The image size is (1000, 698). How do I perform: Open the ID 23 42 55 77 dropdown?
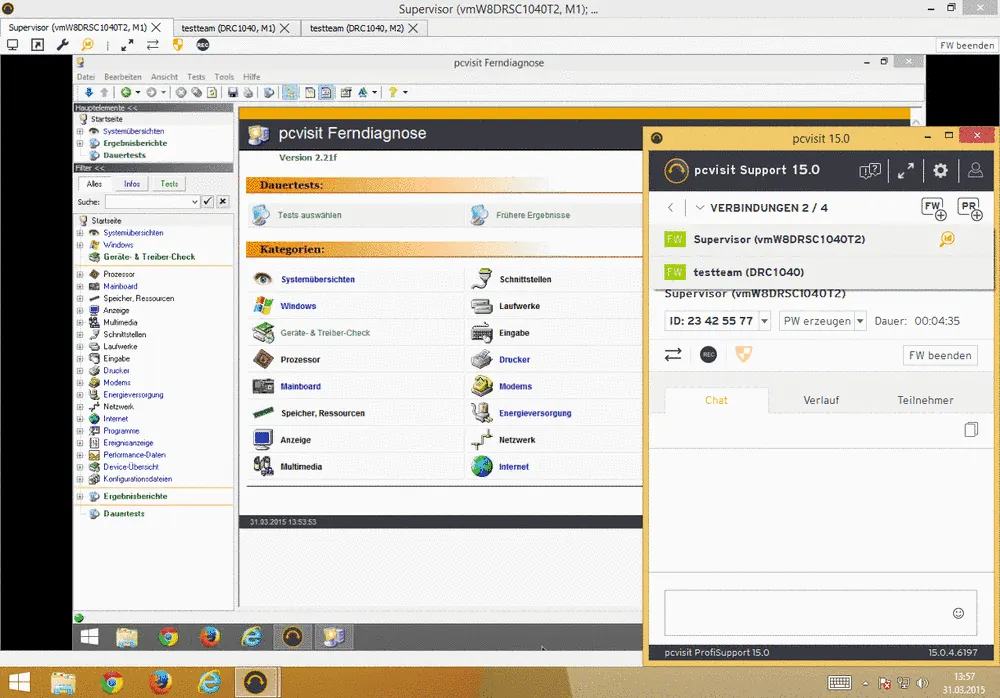765,321
